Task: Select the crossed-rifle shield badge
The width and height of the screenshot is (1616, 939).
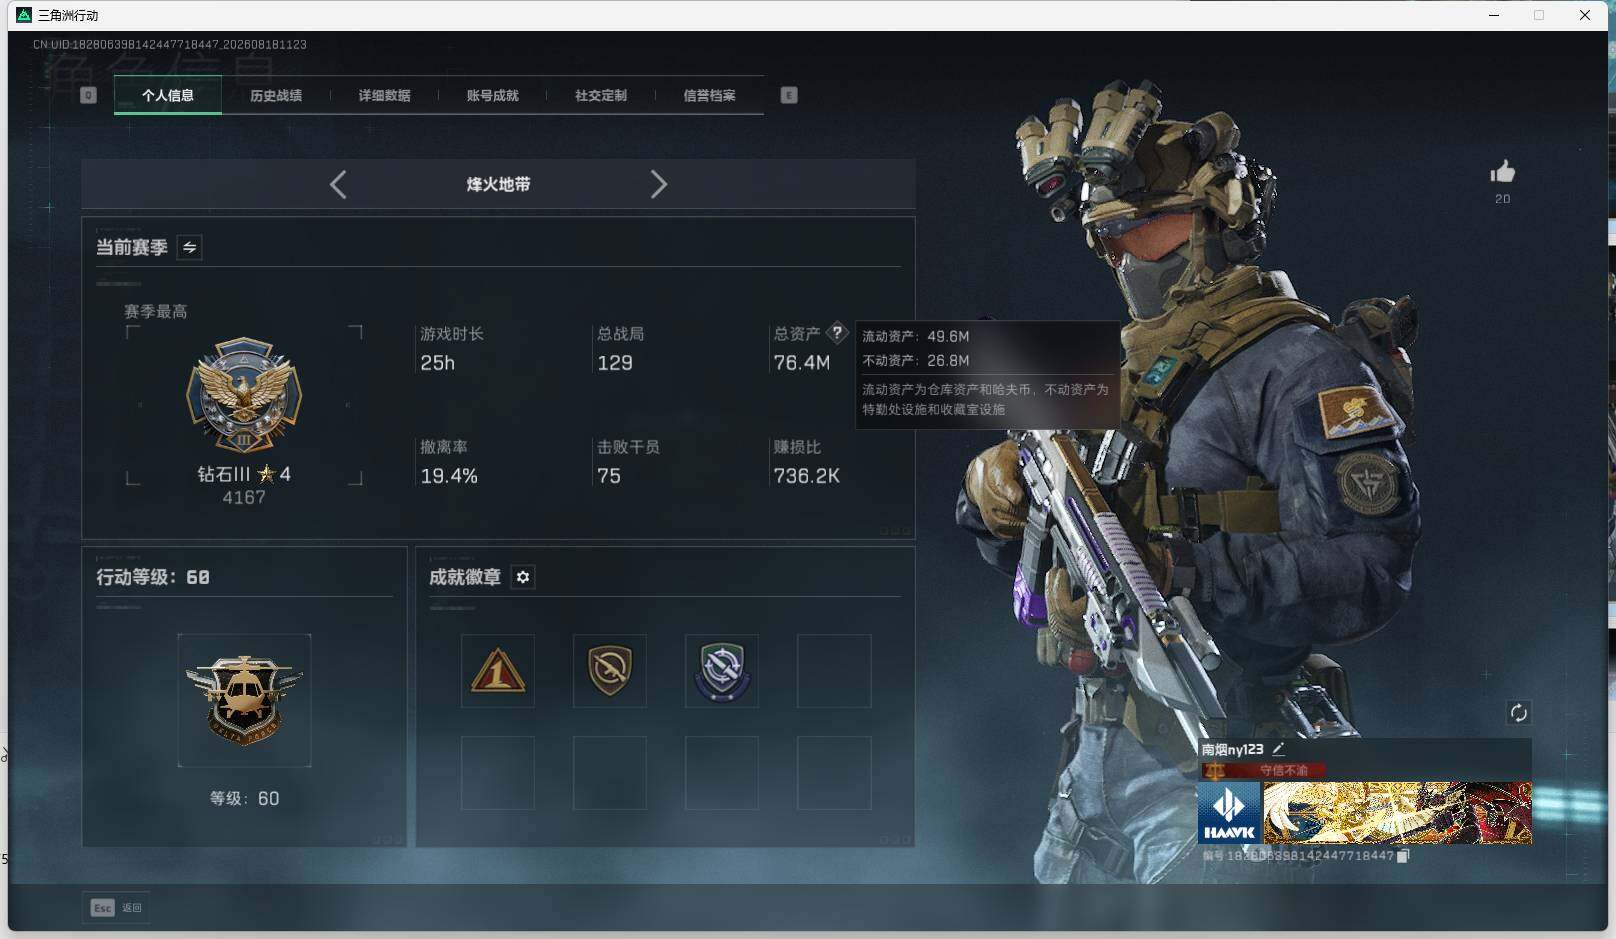Action: (610, 671)
